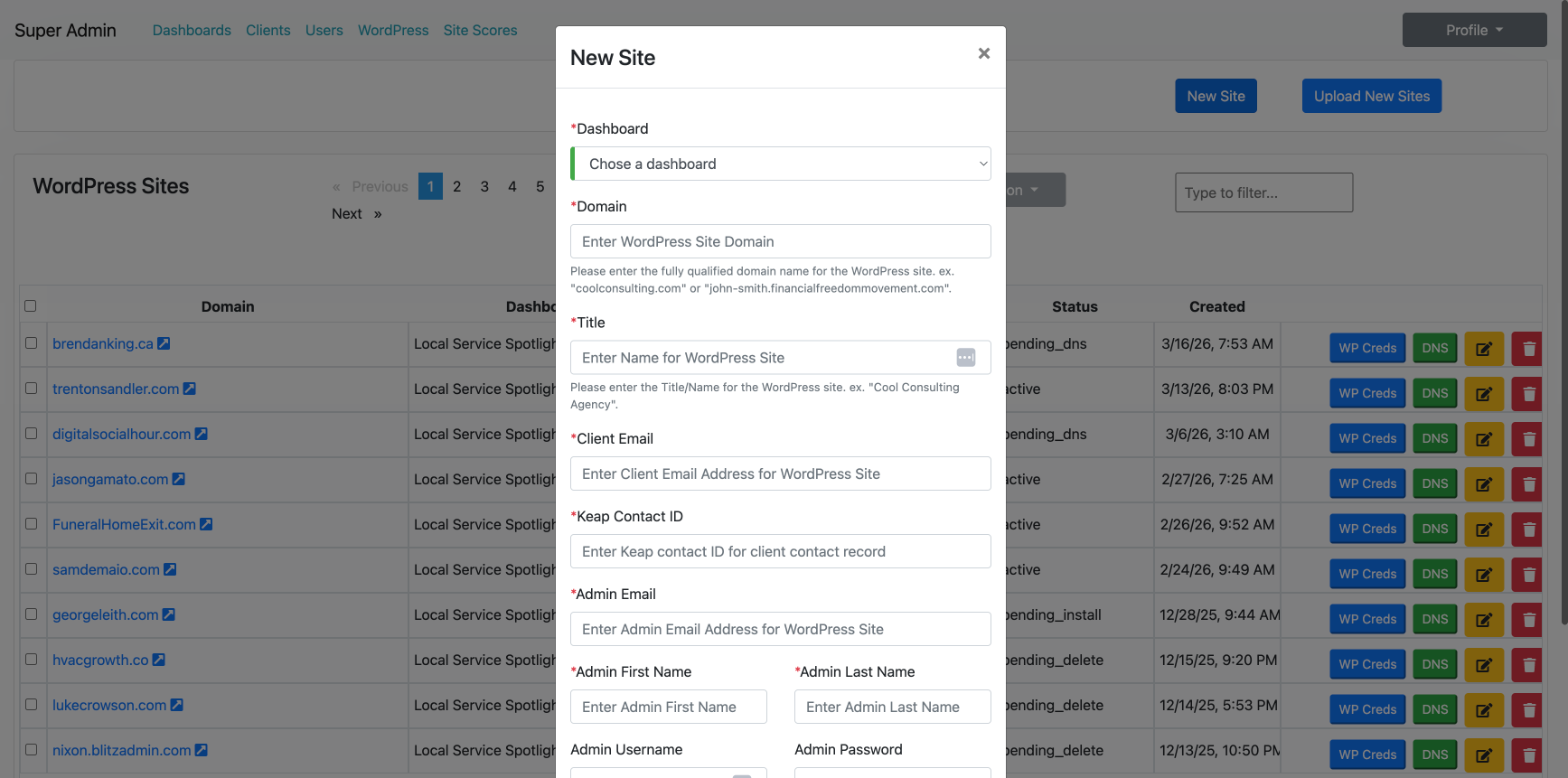
Task: Edit FuneralHomeExit.com using pencil icon
Action: coord(1484,528)
